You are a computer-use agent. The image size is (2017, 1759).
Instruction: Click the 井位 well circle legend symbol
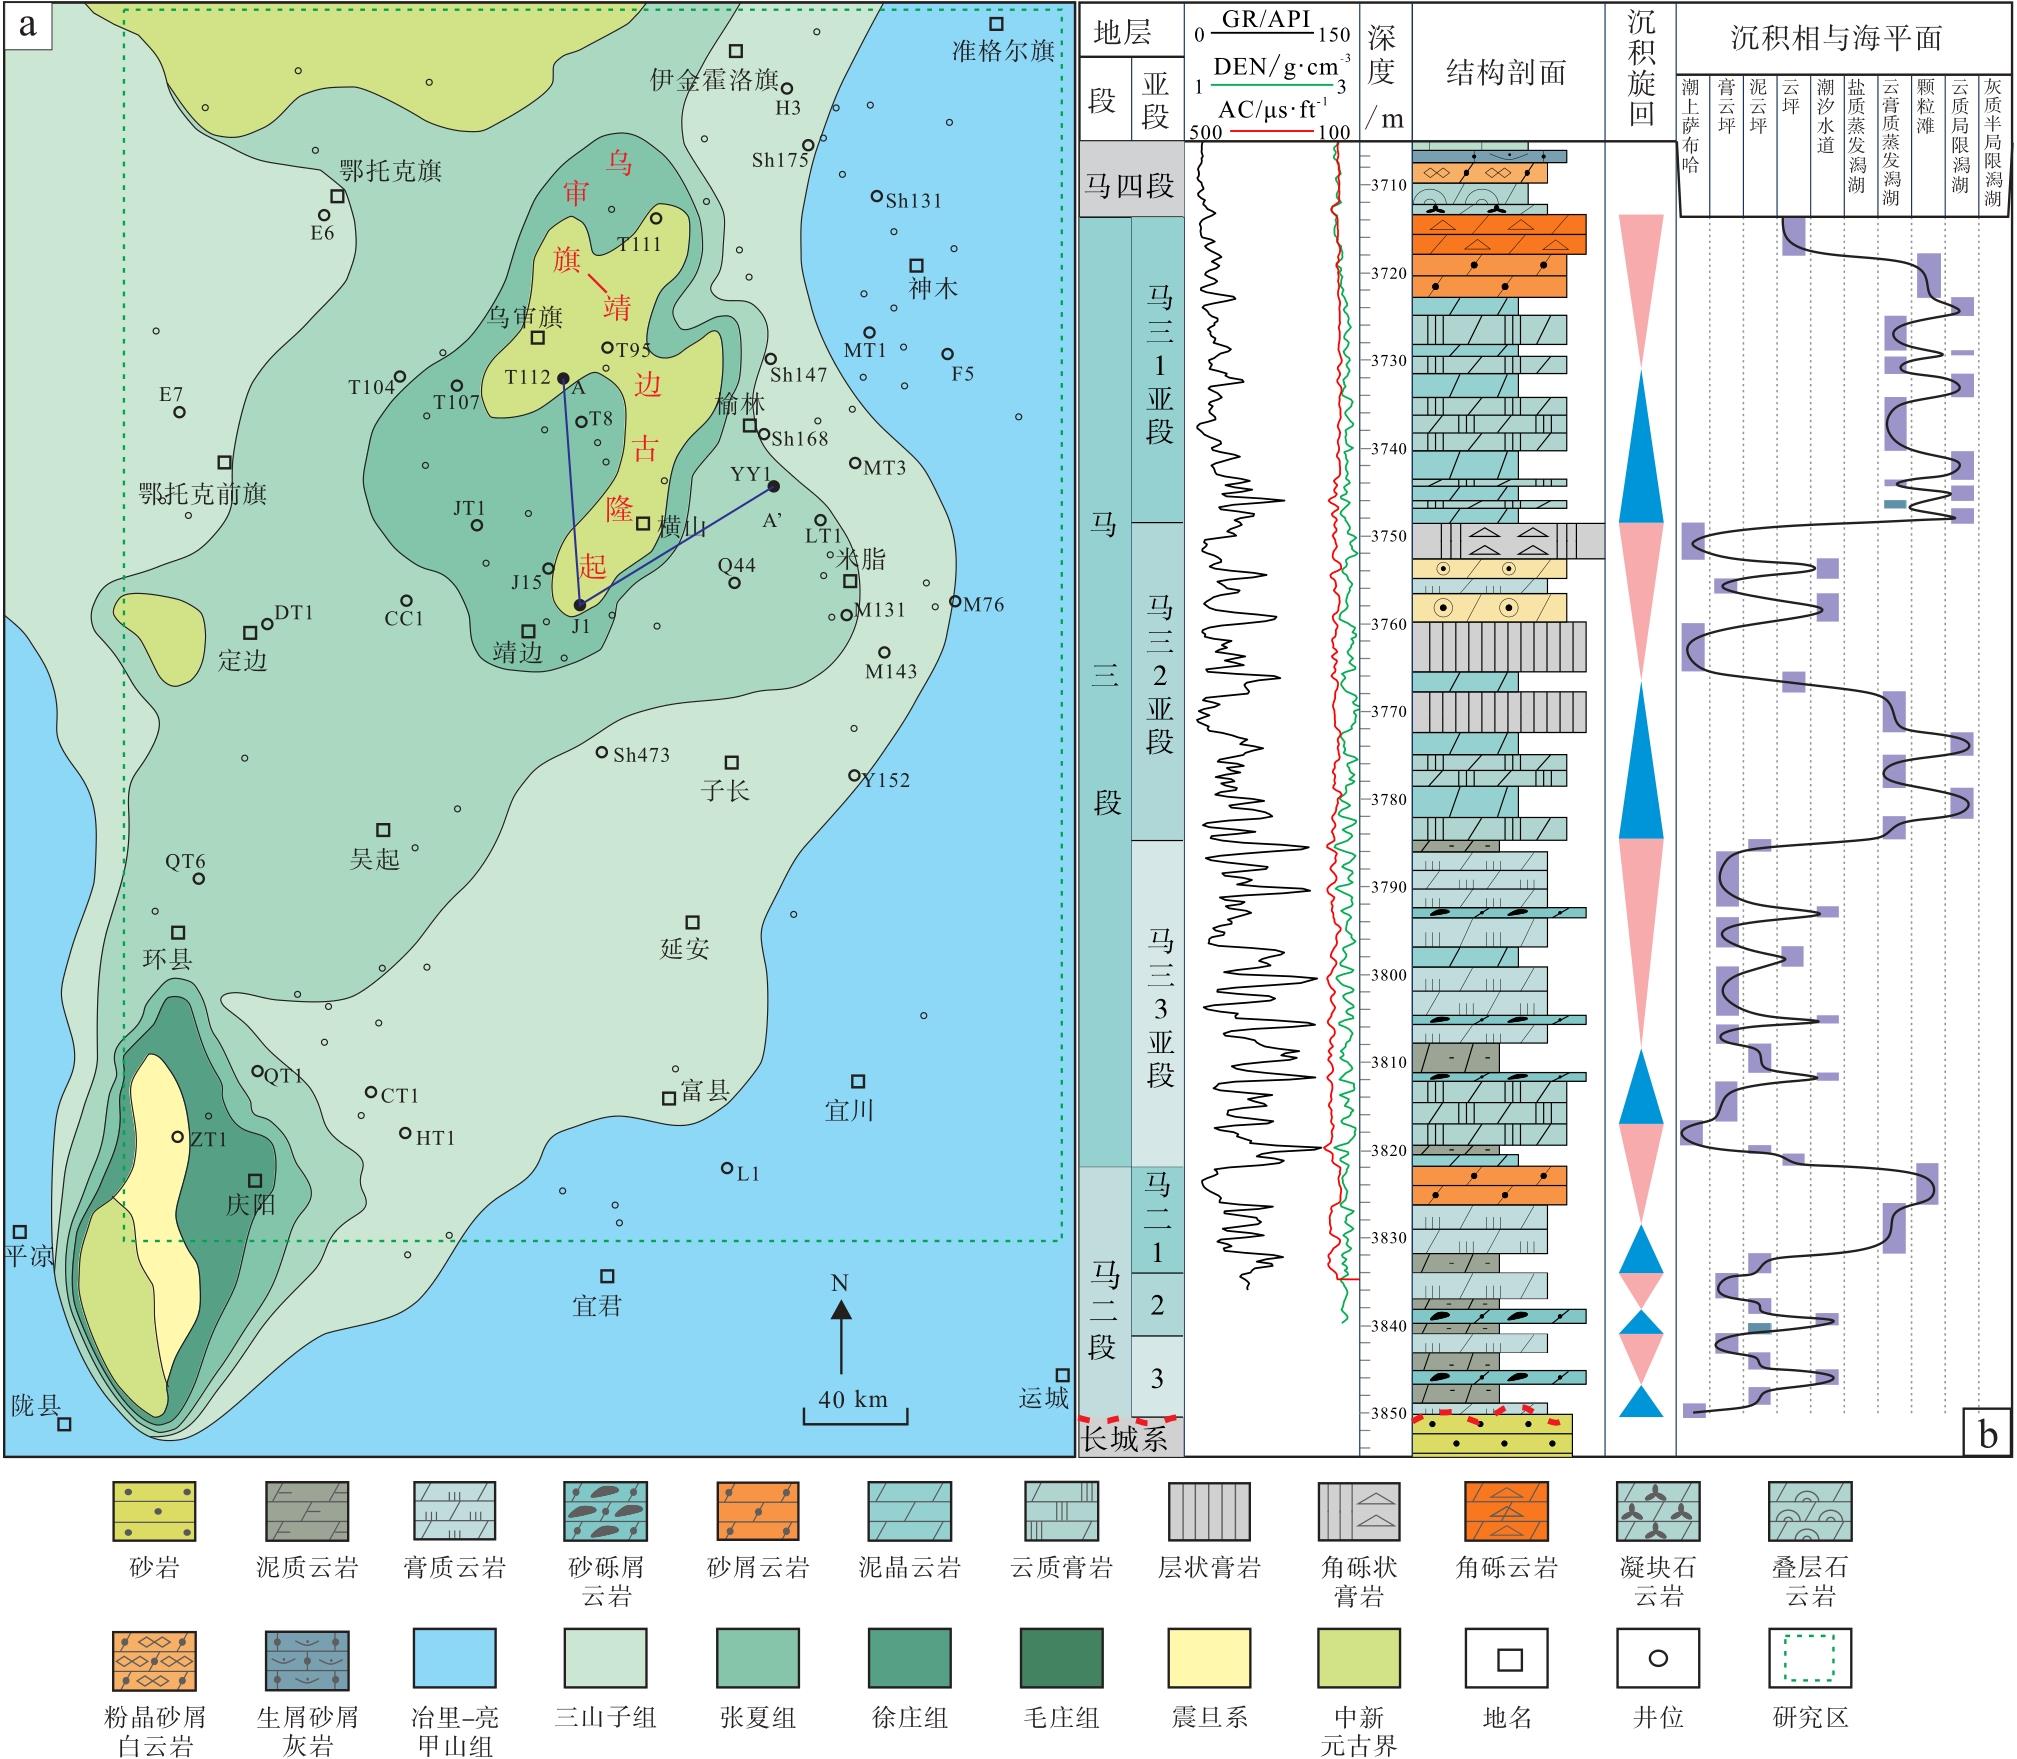tap(1658, 1659)
